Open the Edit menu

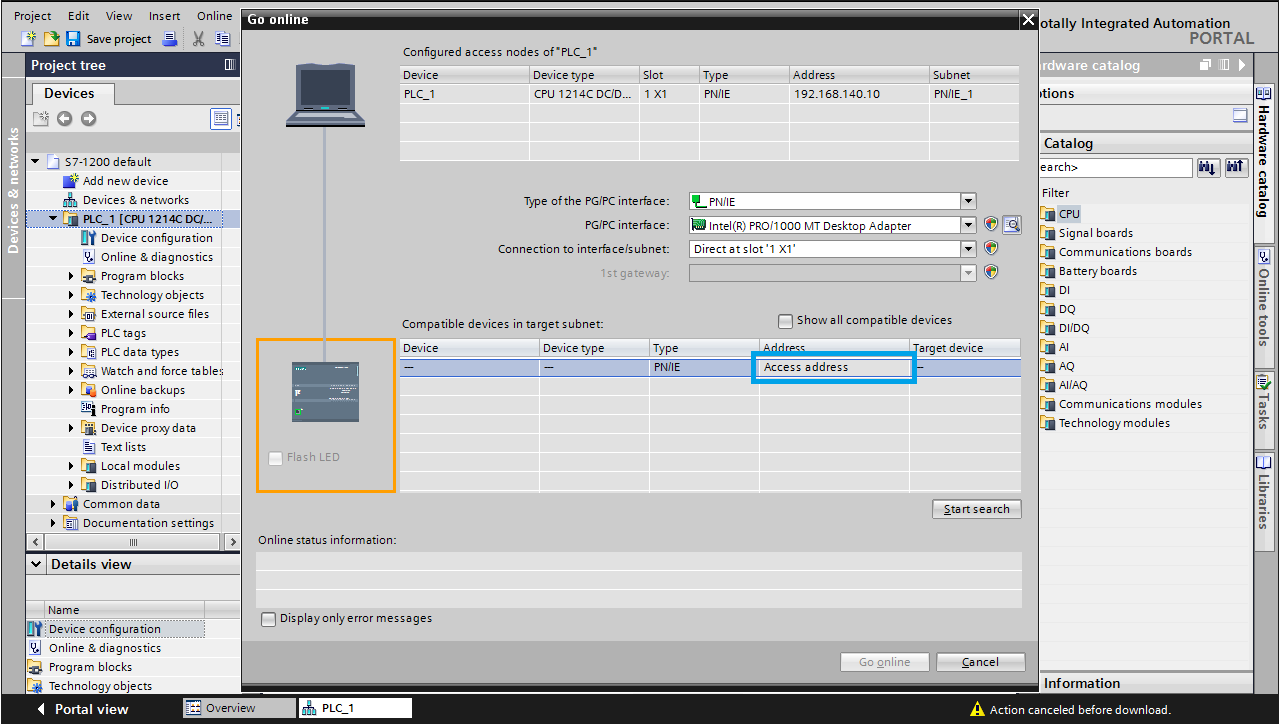click(x=78, y=16)
